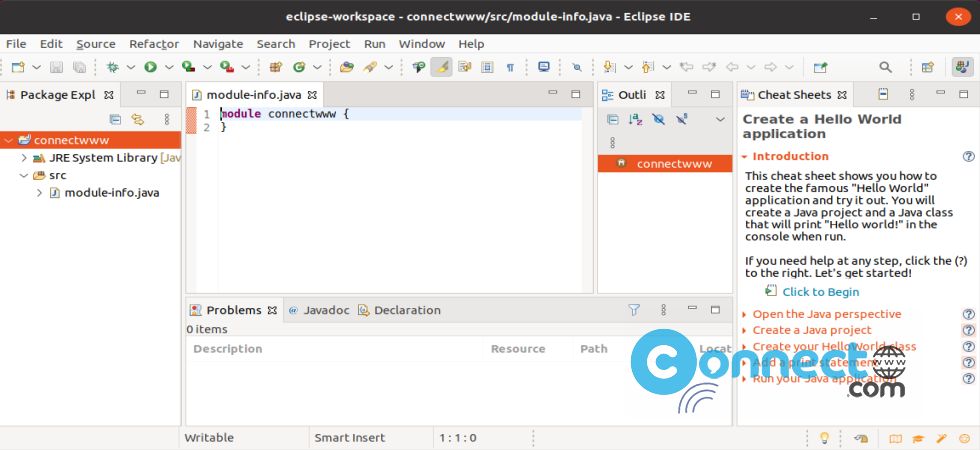This screenshot has height=450, width=980.
Task: Open dropdown arrow next to Run icon
Action: point(169,67)
